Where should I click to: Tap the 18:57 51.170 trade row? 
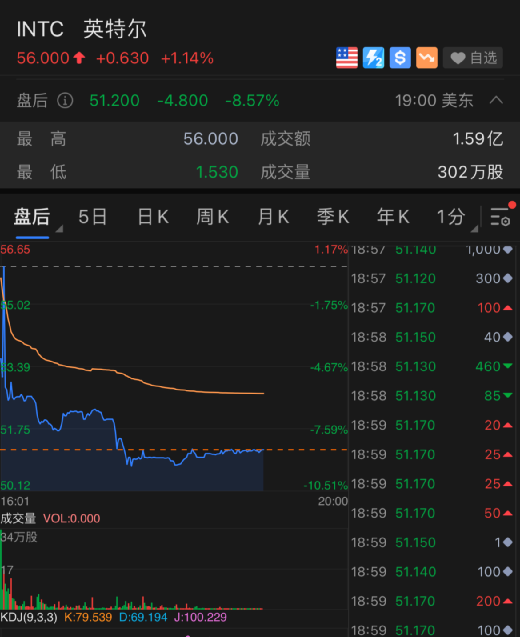pyautogui.click(x=432, y=308)
